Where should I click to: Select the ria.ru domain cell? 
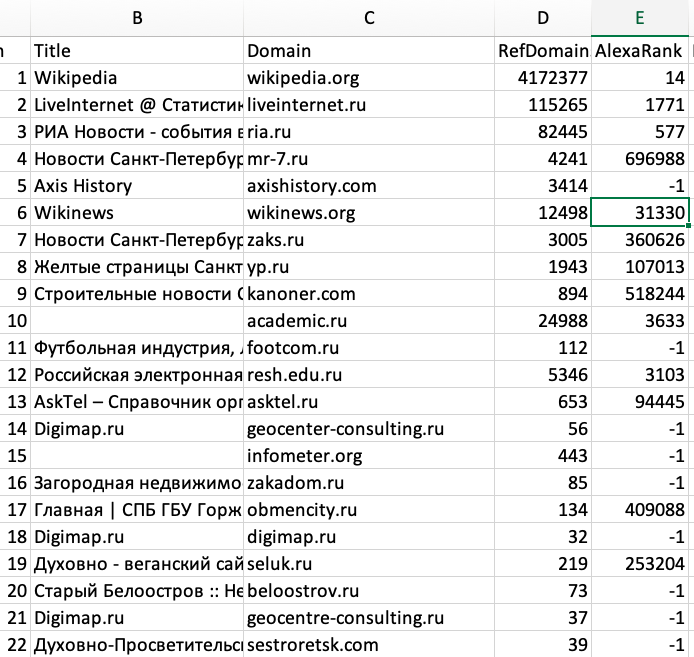pos(369,131)
